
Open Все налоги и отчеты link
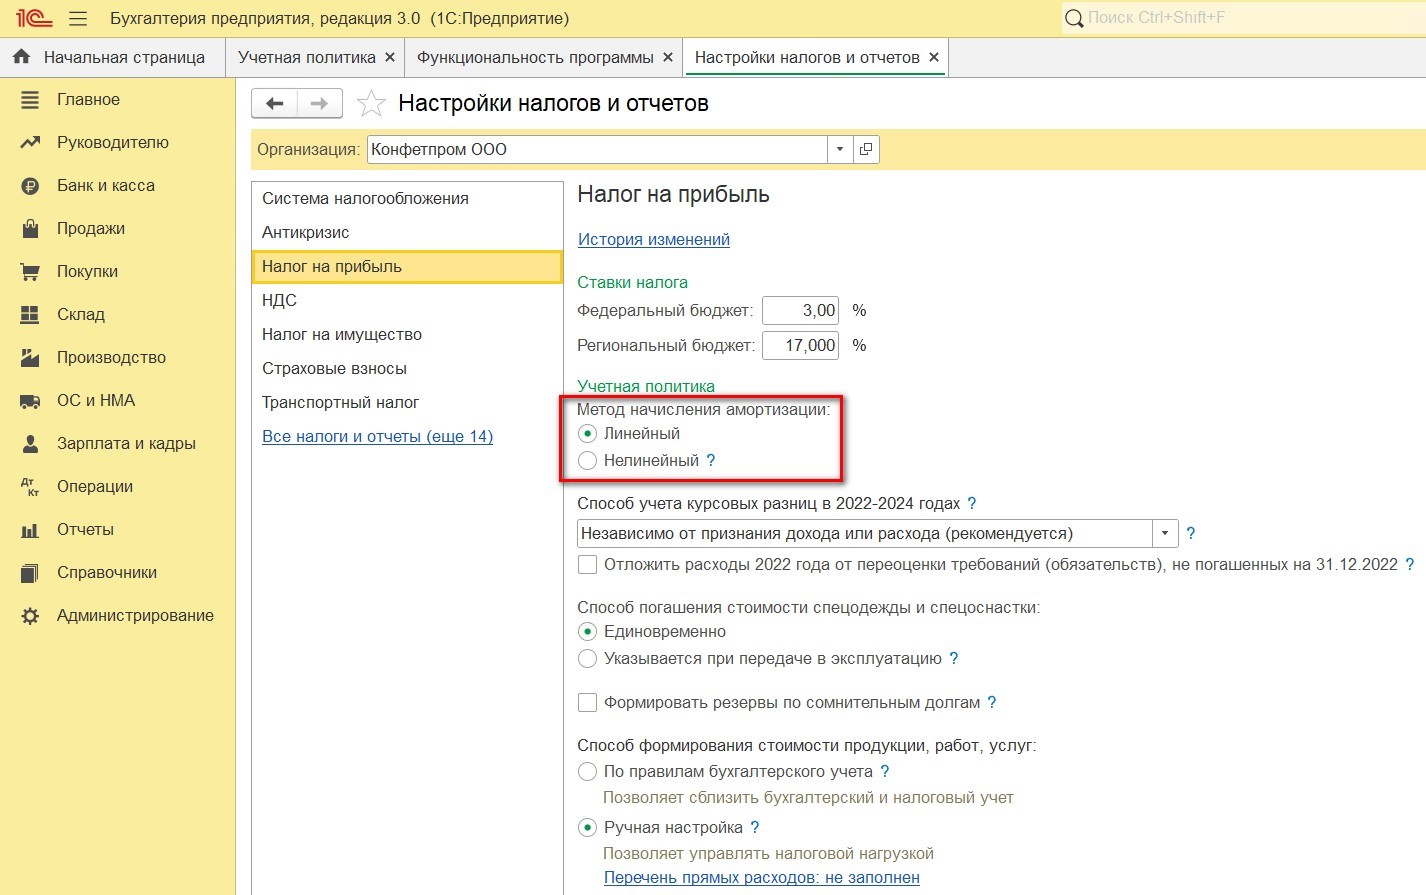pyautogui.click(x=377, y=436)
